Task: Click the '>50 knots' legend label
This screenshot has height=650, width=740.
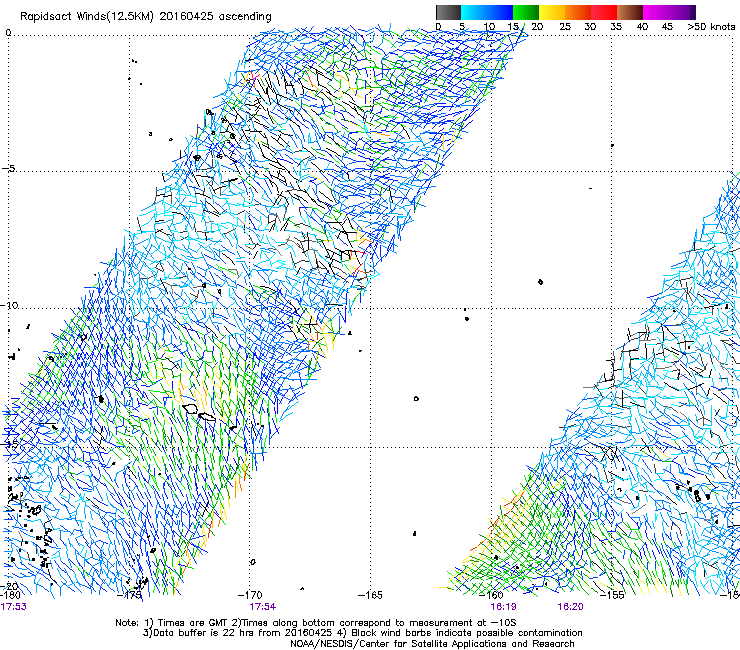Action: [x=711, y=26]
